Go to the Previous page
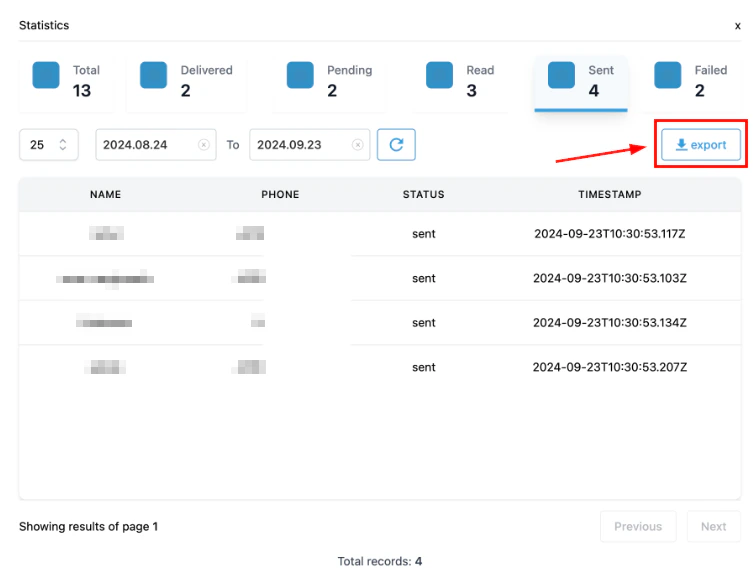This screenshot has height=582, width=756. [x=638, y=527]
